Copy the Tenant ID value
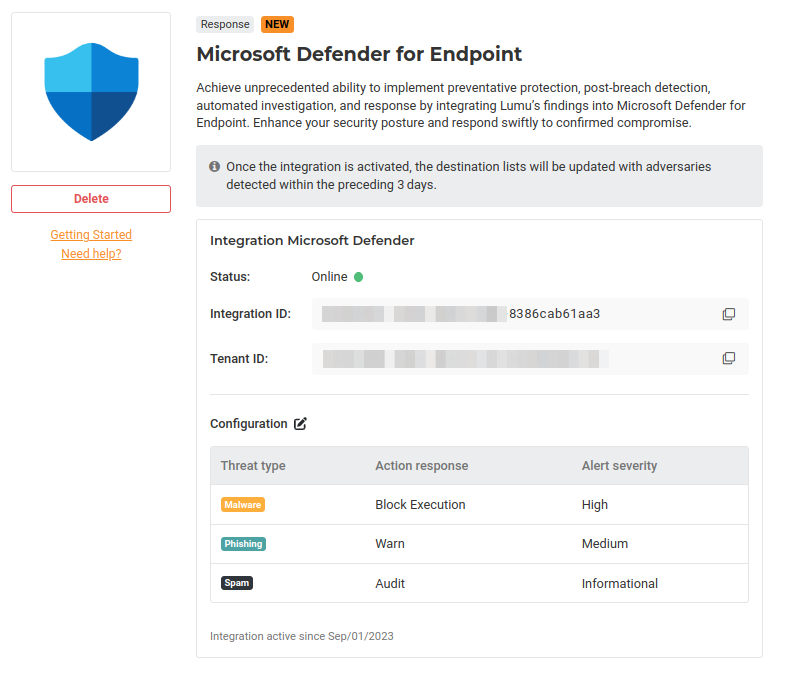 [728, 358]
